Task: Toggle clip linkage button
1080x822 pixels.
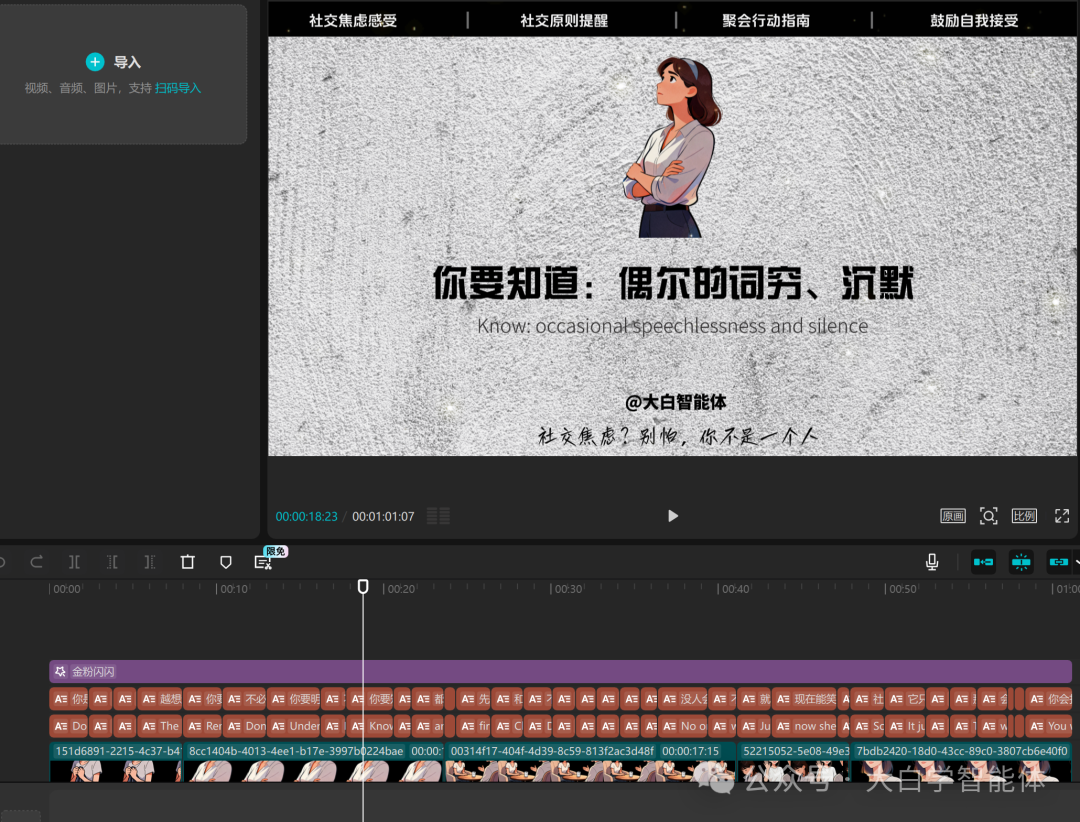Action: tap(1059, 562)
